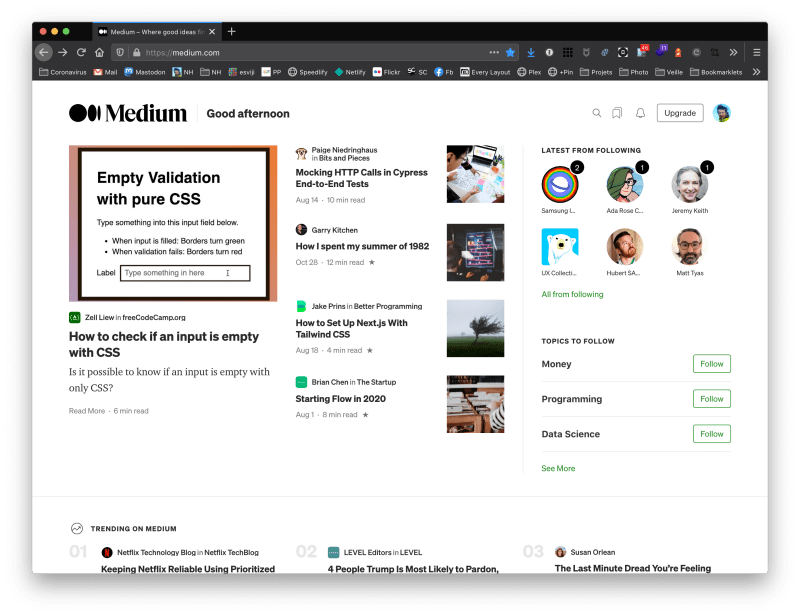The image size is (800, 616).
Task: Open Medium search magnifier icon
Action: click(x=596, y=113)
